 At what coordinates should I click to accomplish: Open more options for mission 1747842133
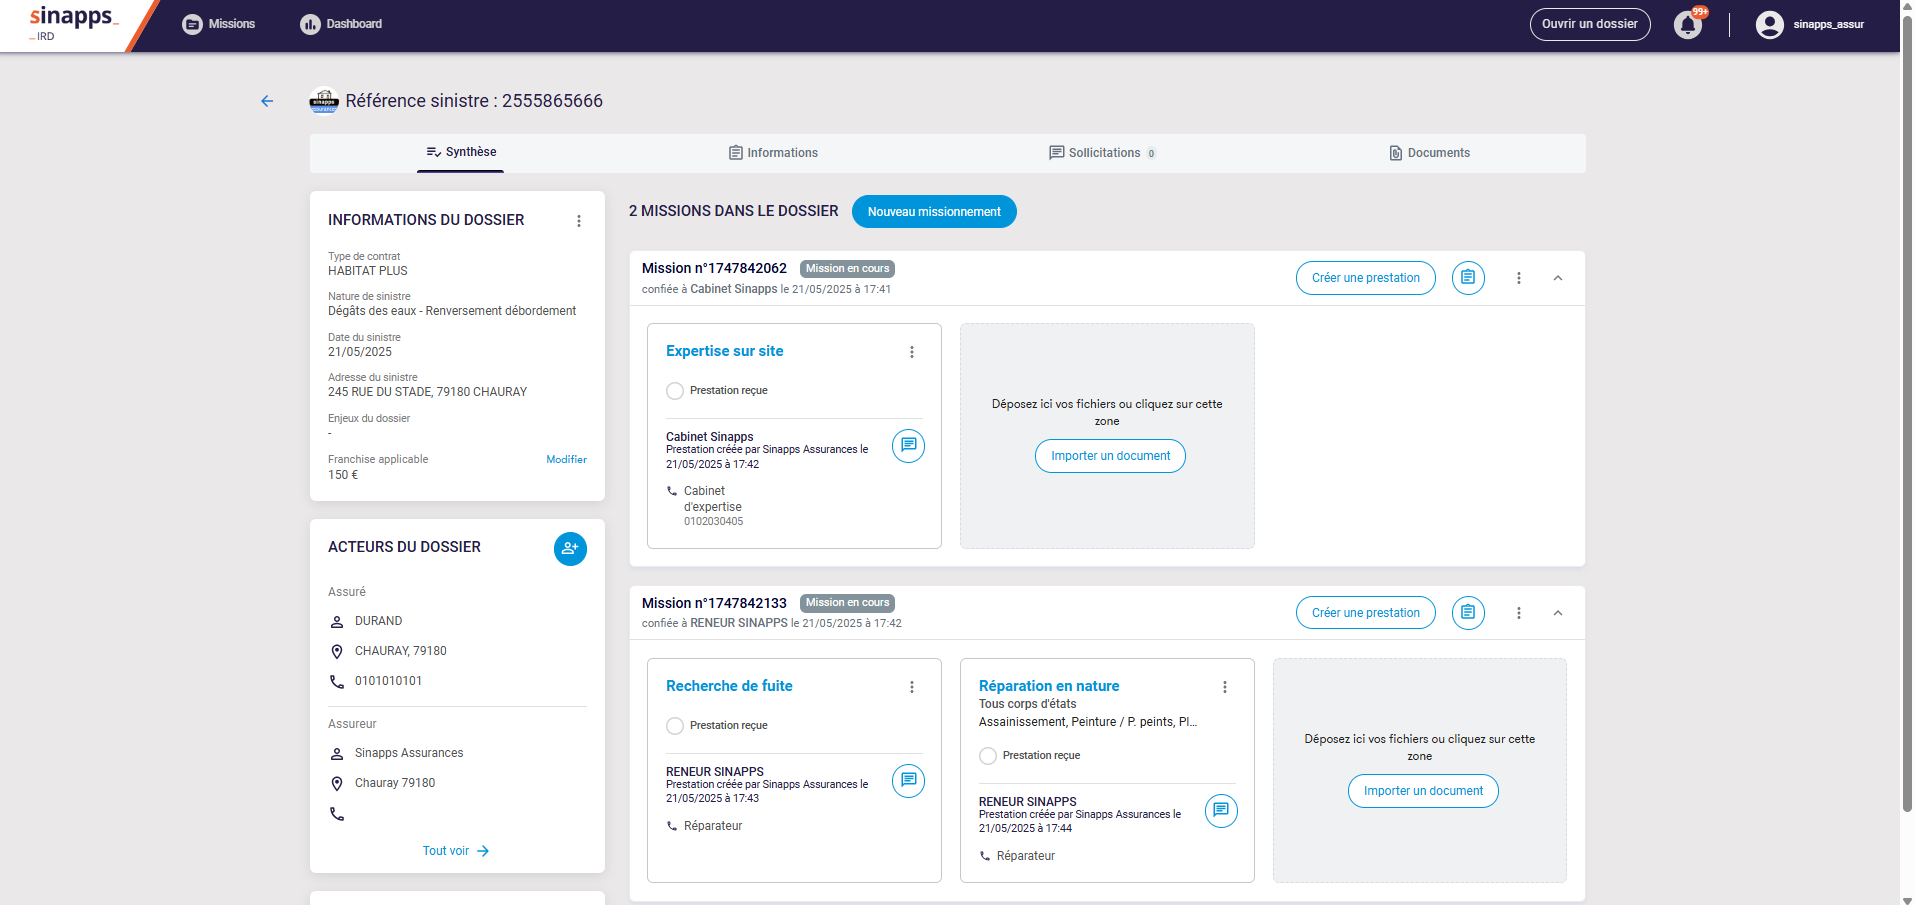coord(1519,613)
